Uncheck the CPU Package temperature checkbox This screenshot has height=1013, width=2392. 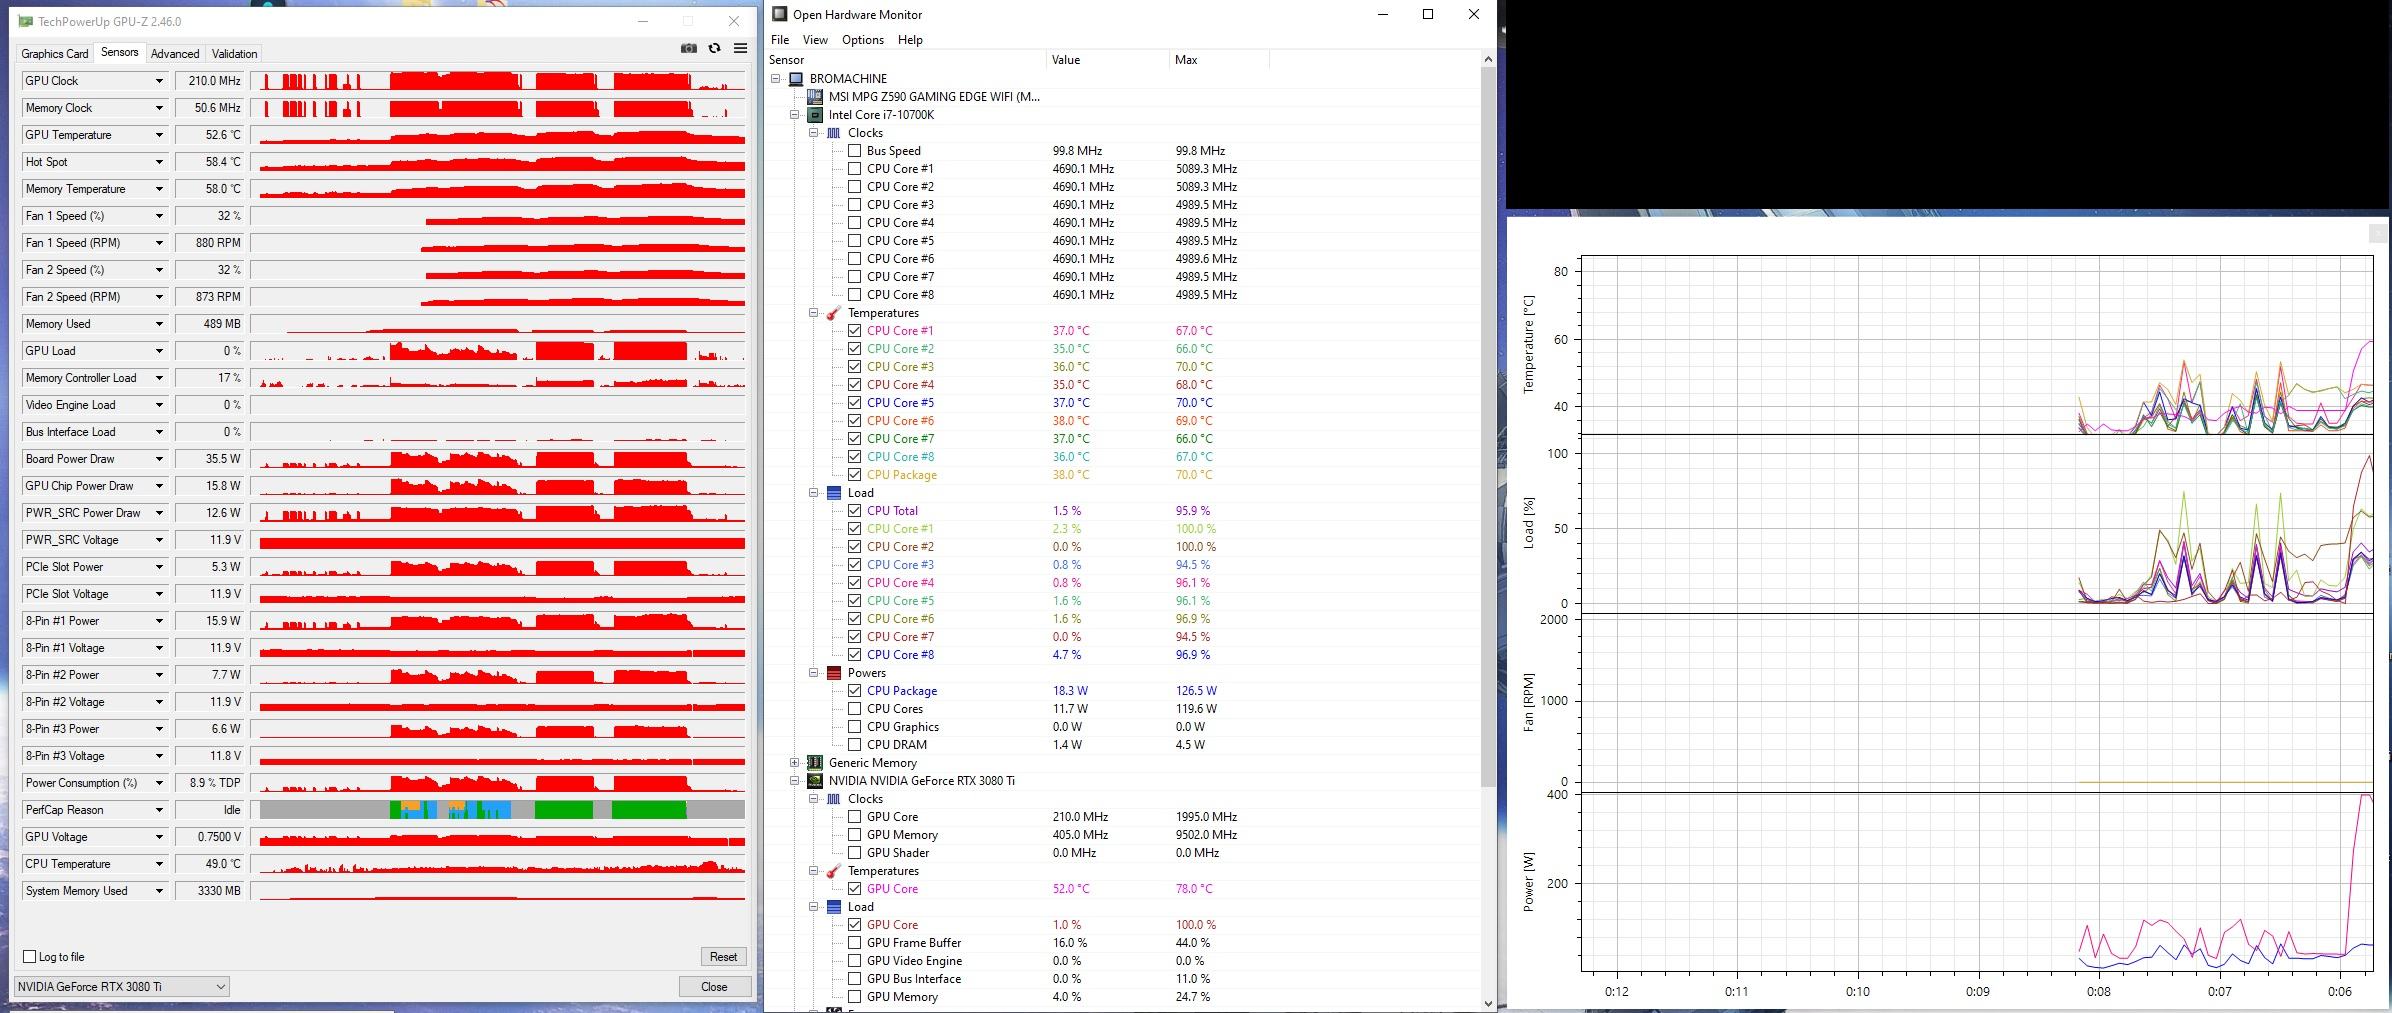point(854,475)
